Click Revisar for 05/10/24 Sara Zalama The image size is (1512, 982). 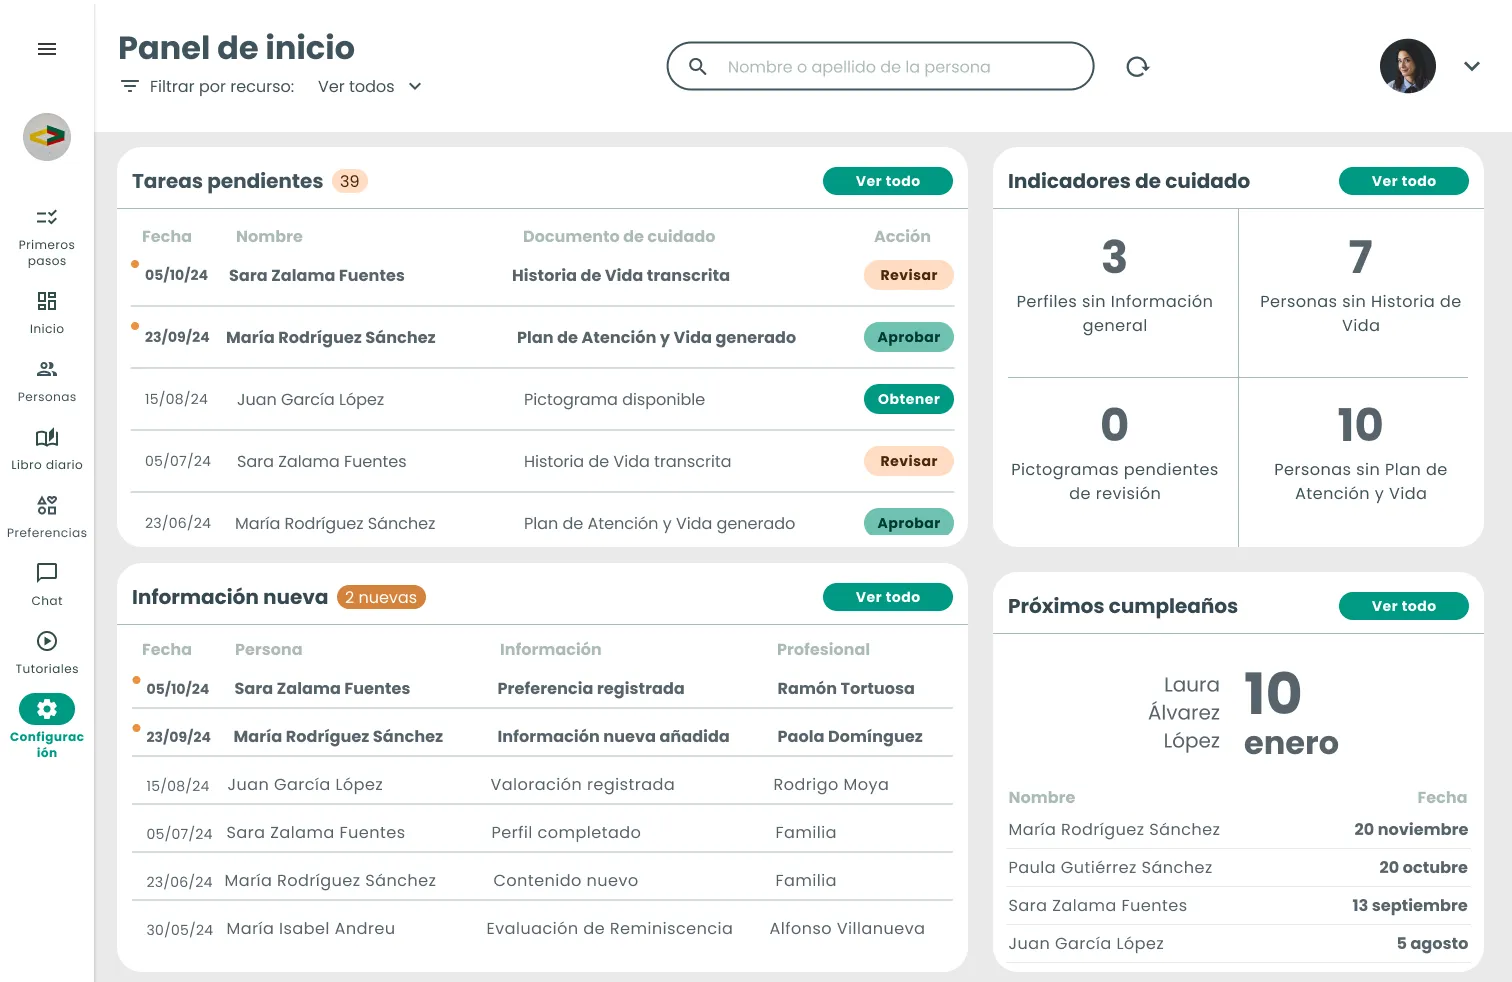point(909,275)
